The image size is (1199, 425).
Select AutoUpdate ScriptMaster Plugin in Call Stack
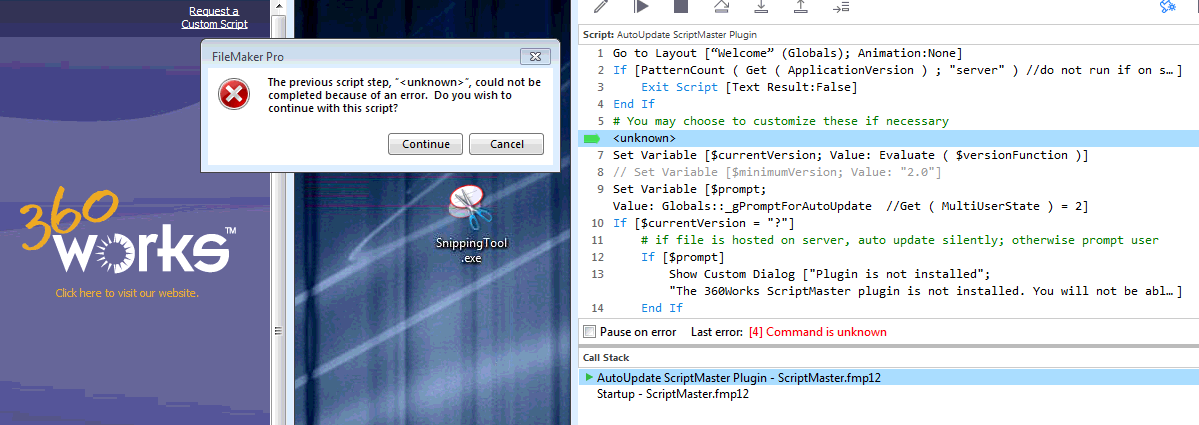point(887,377)
